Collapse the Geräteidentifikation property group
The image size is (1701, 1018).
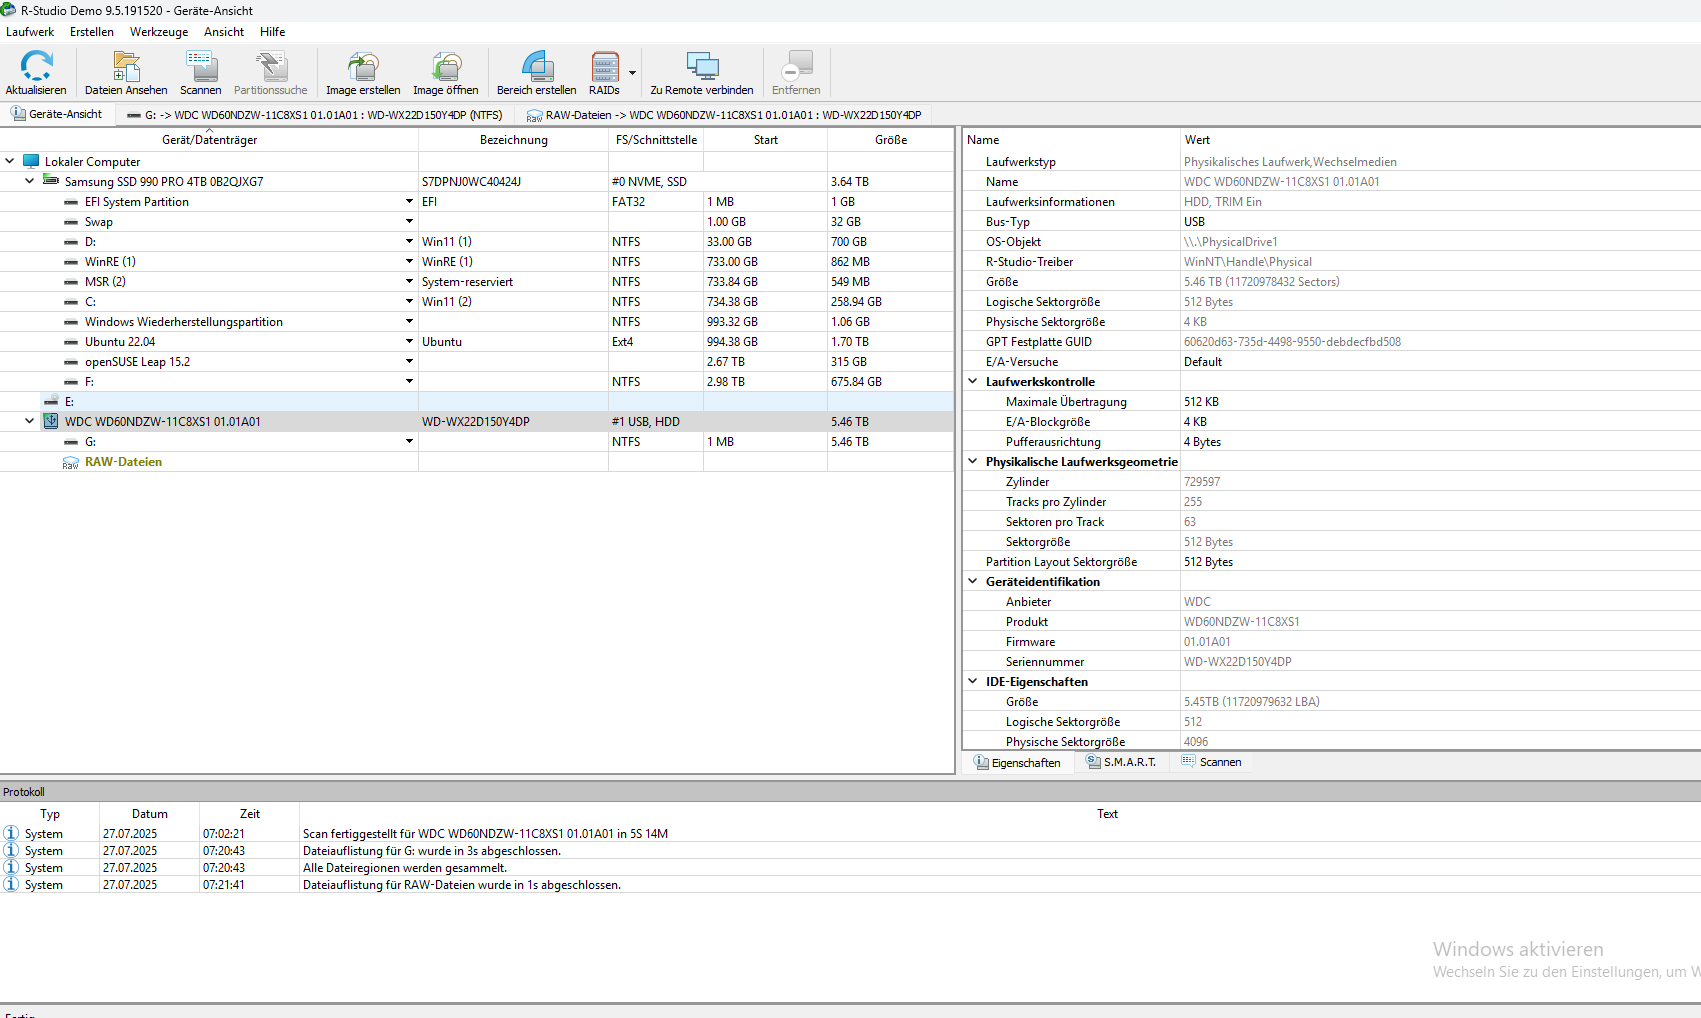point(973,581)
